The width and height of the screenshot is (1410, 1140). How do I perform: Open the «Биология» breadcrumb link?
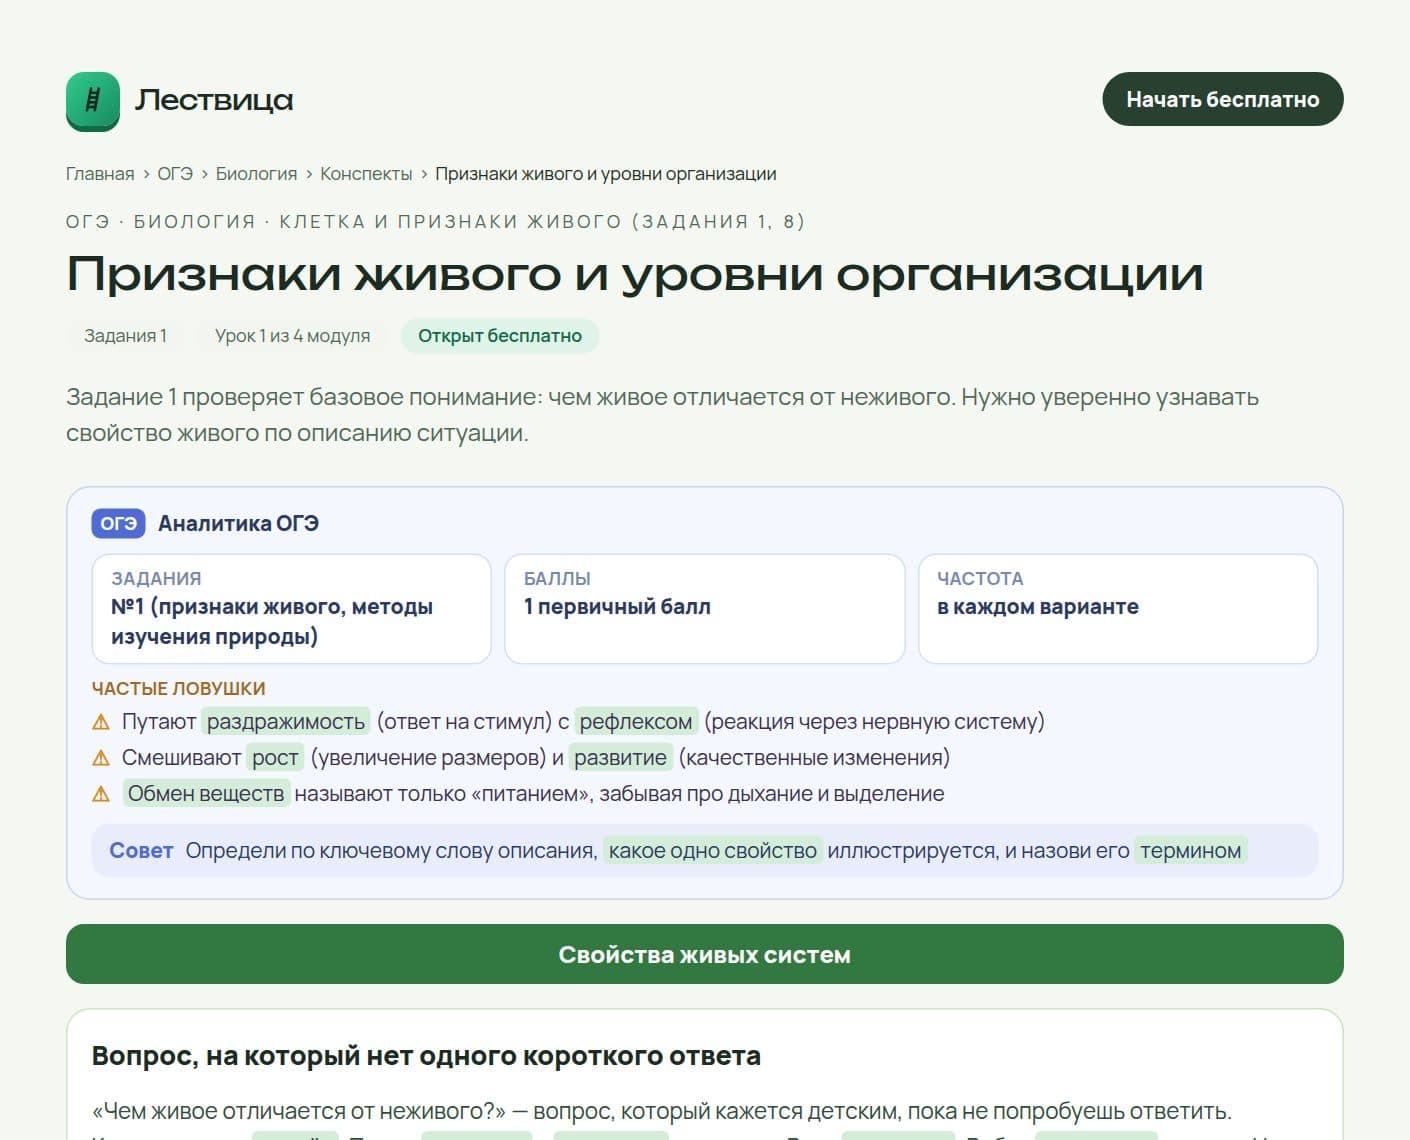[x=256, y=174]
